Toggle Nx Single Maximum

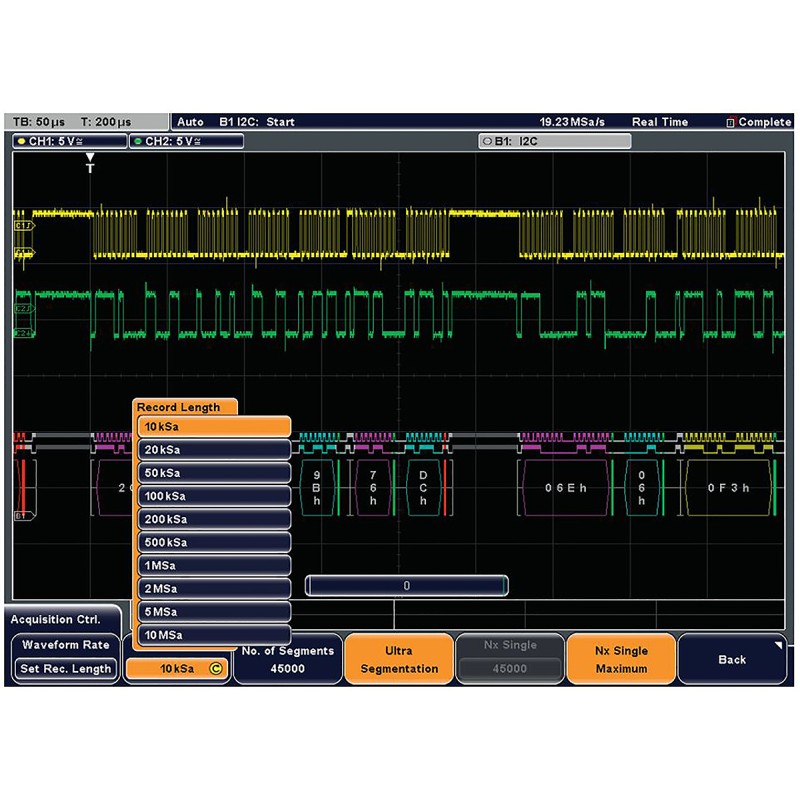pyautogui.click(x=621, y=659)
